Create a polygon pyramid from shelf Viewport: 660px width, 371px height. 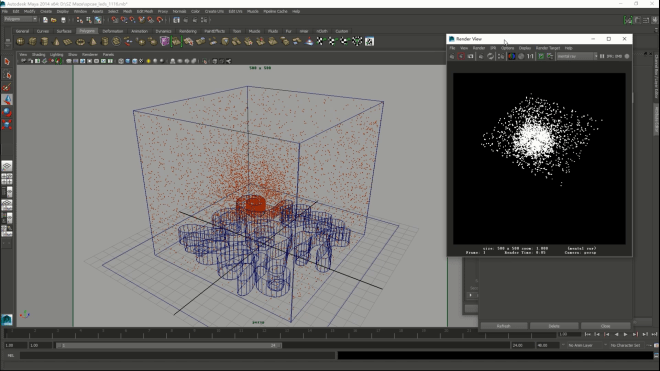click(x=93, y=41)
